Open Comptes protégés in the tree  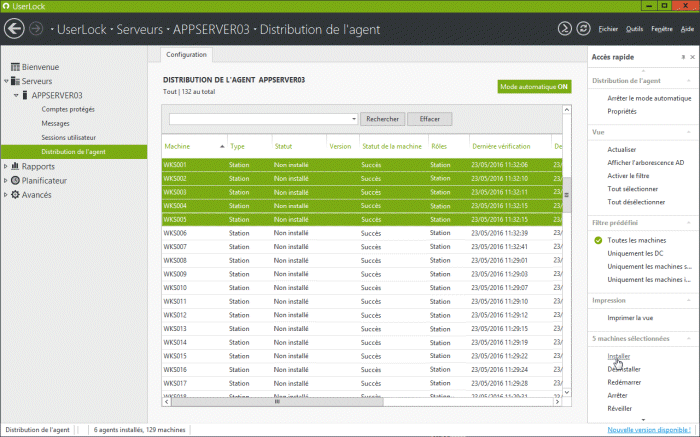68,109
